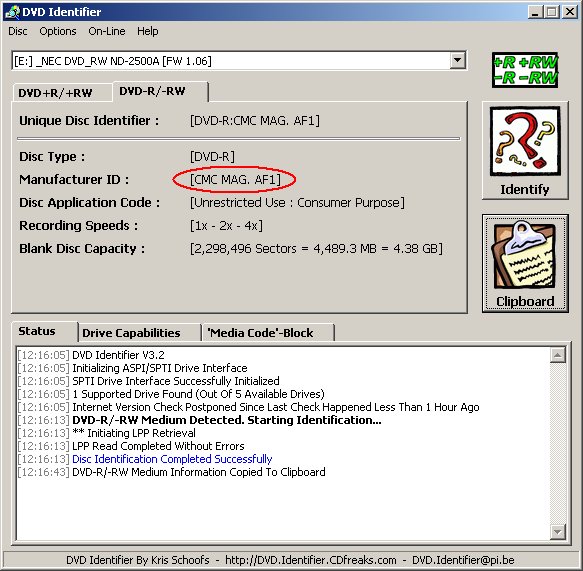Viewport: 583px width, 571px height.
Task: Click the status log scroll down arrow
Action: pyautogui.click(x=558, y=532)
